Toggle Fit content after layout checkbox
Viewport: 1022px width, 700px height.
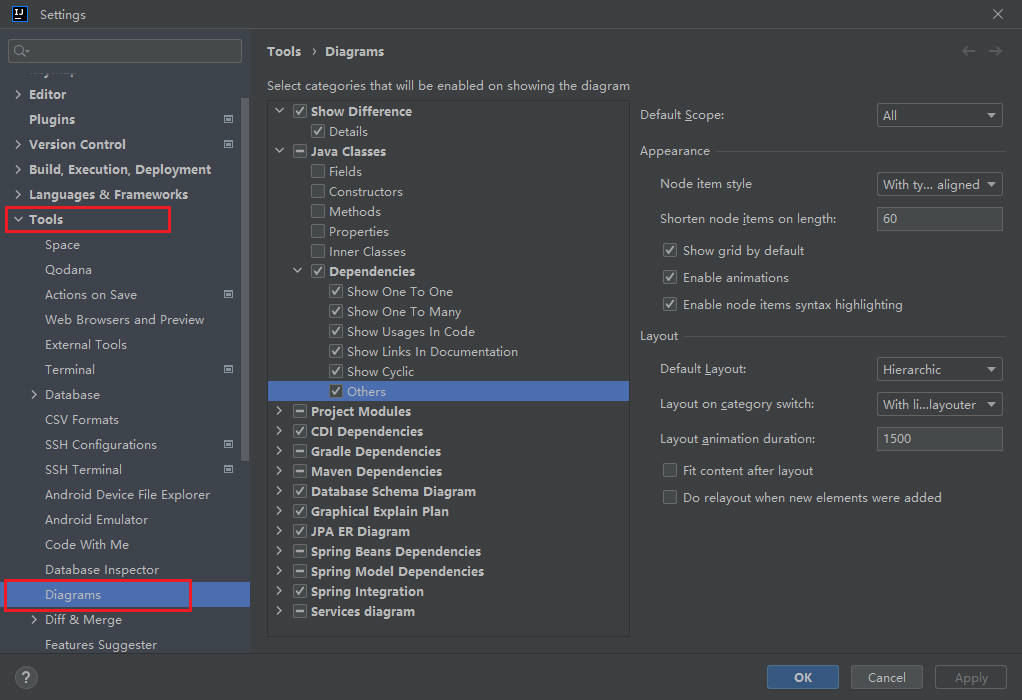coord(670,470)
